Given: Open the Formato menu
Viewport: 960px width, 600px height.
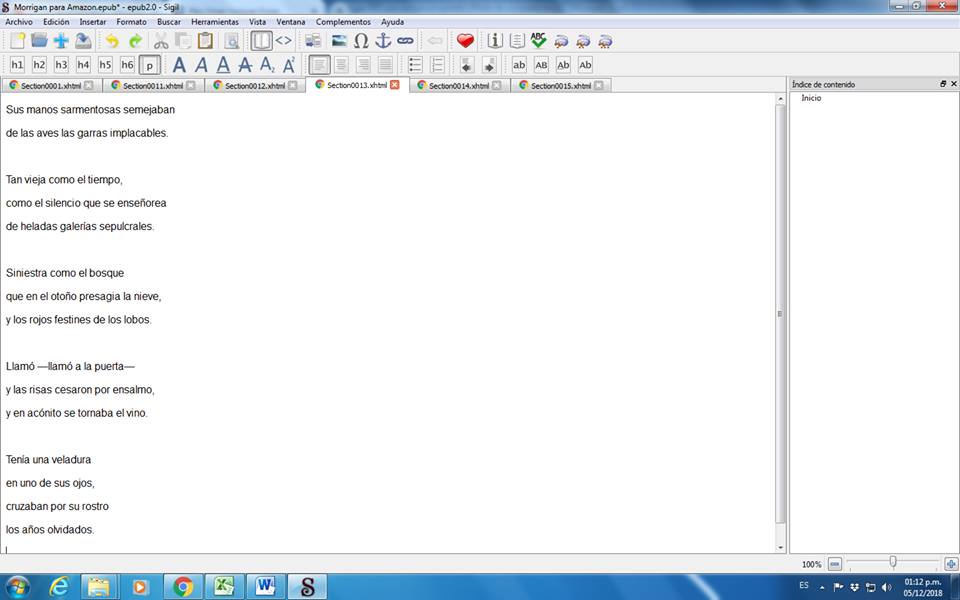Looking at the screenshot, I should click(x=131, y=22).
